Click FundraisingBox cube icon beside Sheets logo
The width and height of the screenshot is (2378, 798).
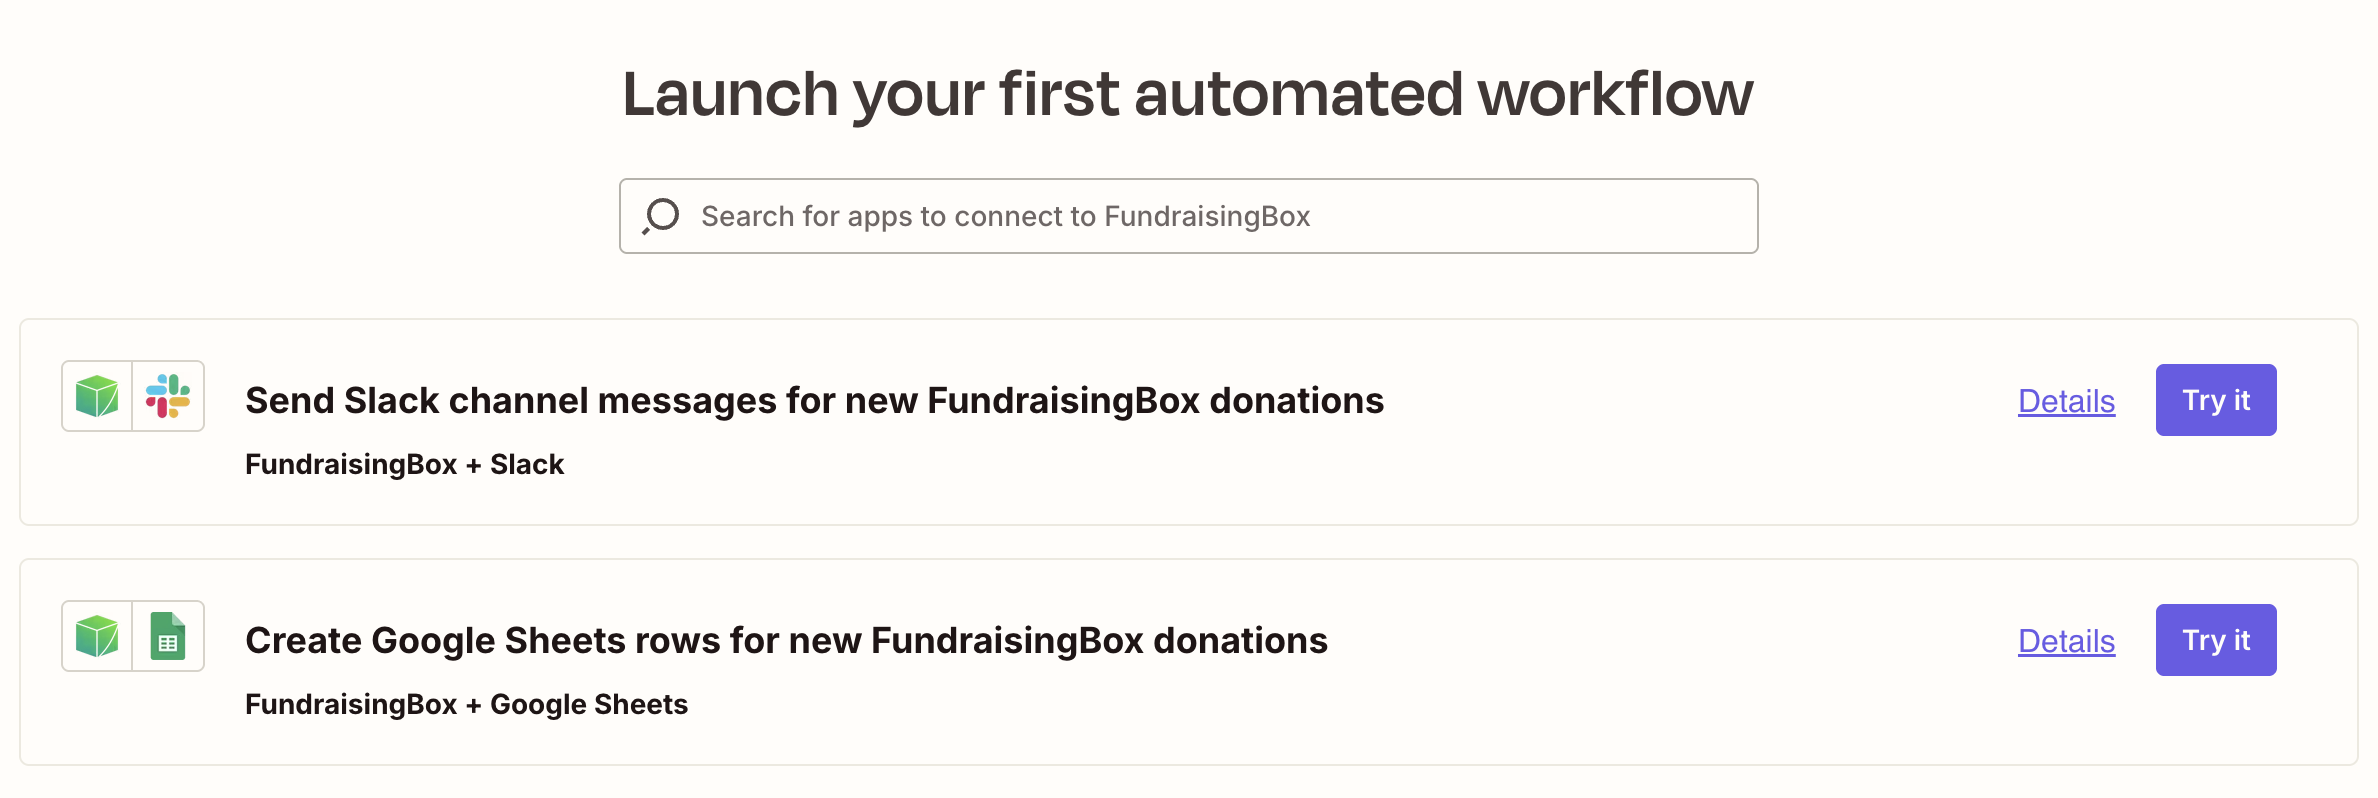point(97,636)
